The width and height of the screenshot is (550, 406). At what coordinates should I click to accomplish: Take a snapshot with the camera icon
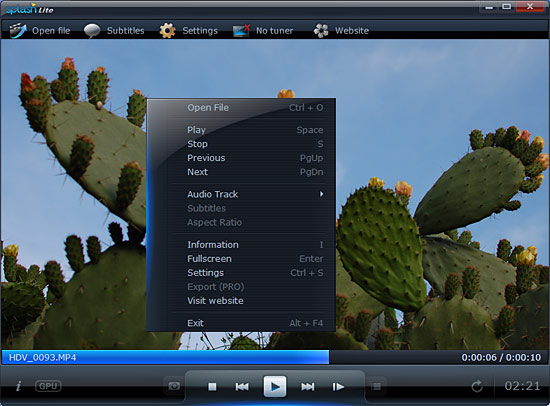(174, 386)
